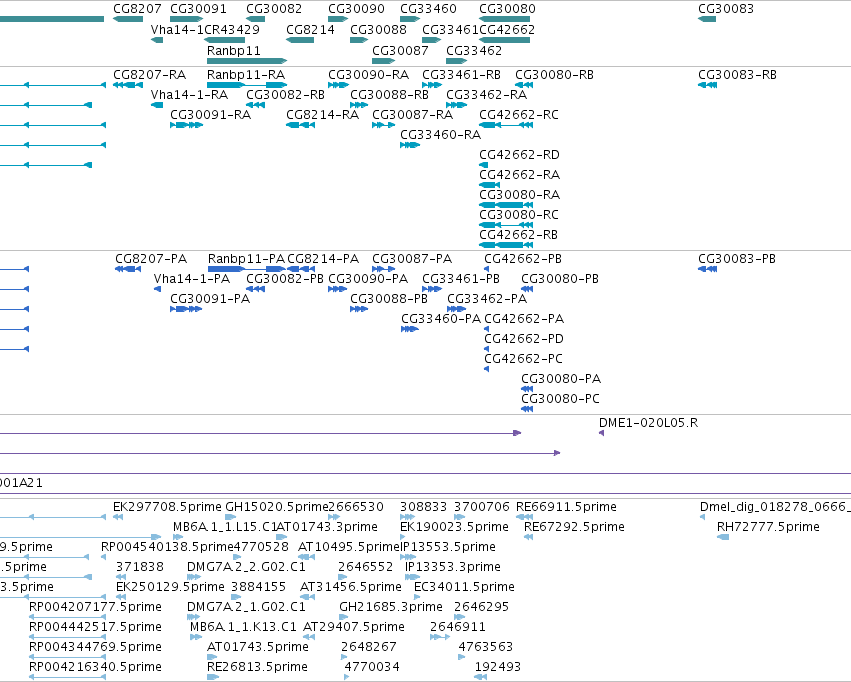Select the DME1-020L05.R BAC end label
851x682 pixels.
coord(648,422)
